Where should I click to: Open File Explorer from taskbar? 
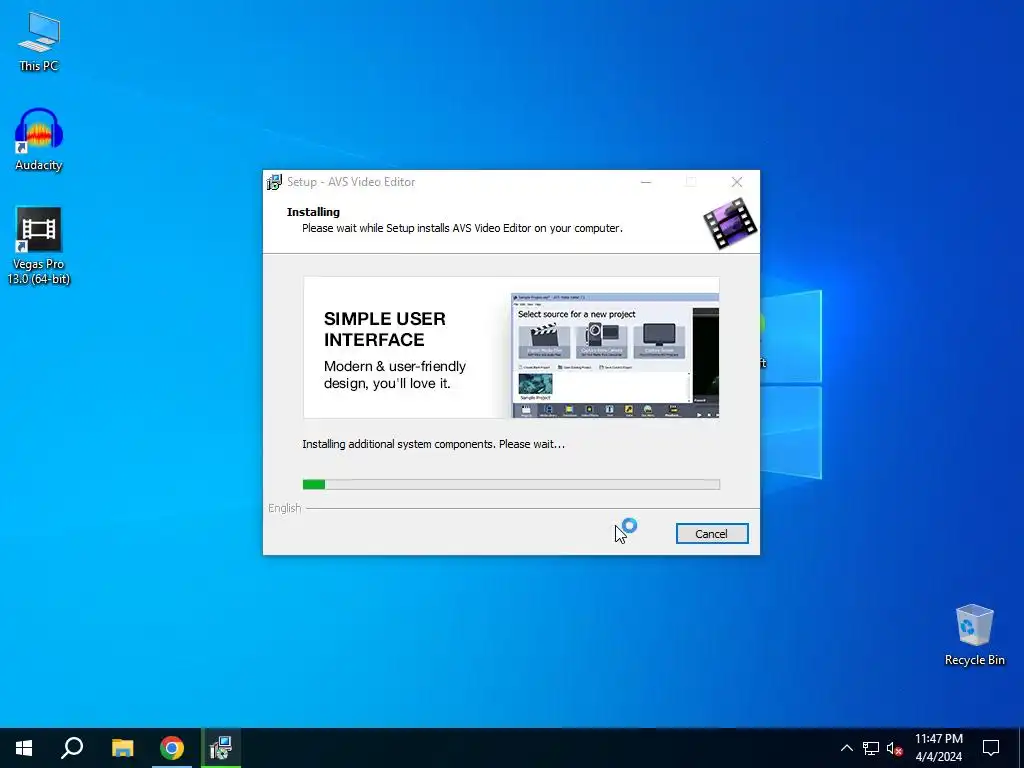(122, 748)
